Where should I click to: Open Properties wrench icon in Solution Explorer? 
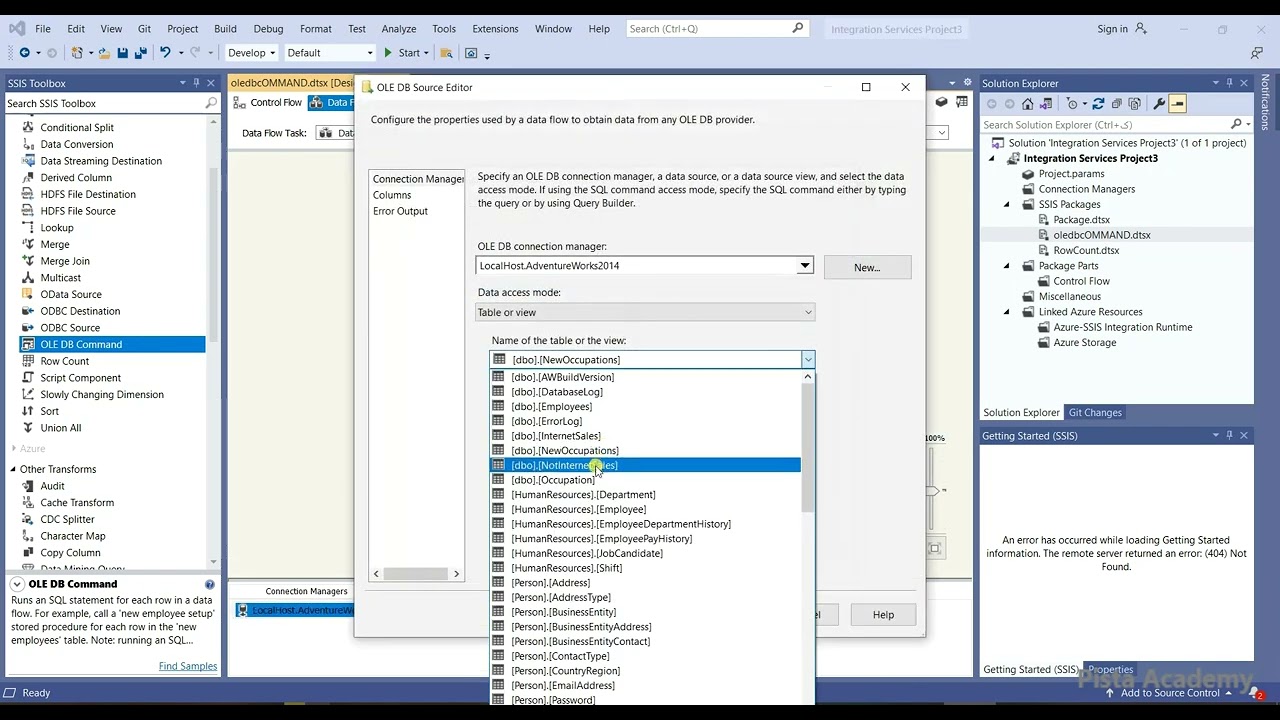[1159, 104]
